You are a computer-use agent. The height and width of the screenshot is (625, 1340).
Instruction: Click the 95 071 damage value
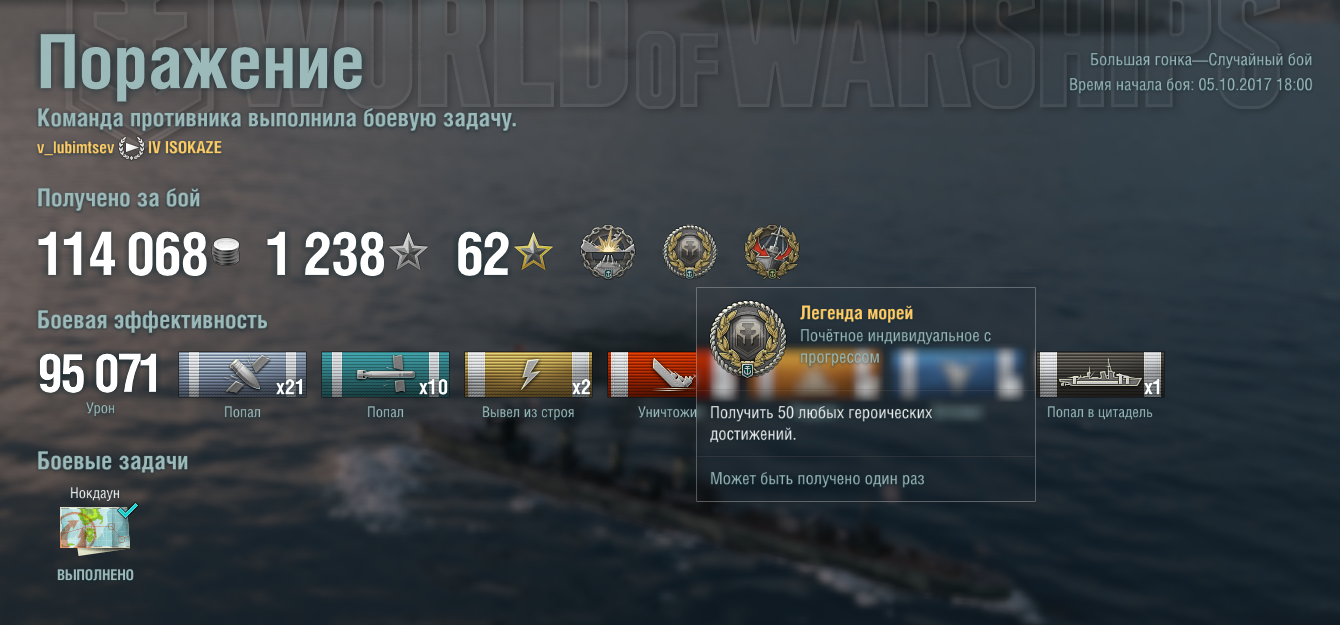98,375
